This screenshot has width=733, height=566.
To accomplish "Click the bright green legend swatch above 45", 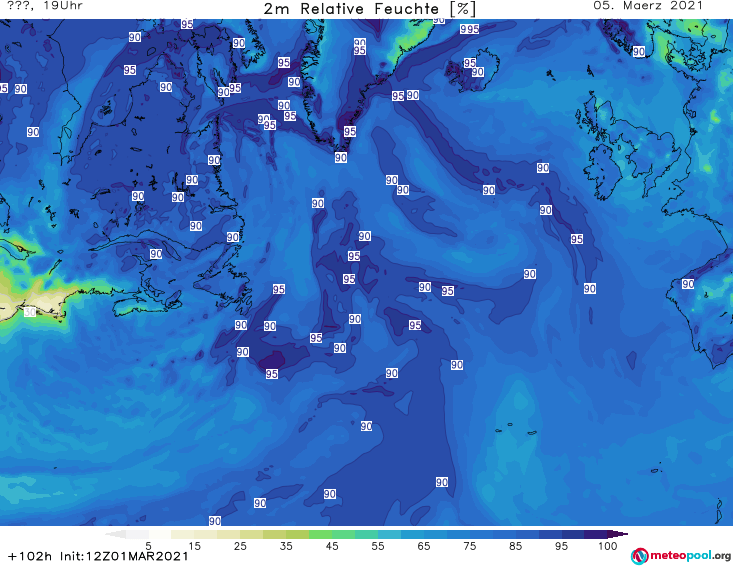I will coord(320,534).
